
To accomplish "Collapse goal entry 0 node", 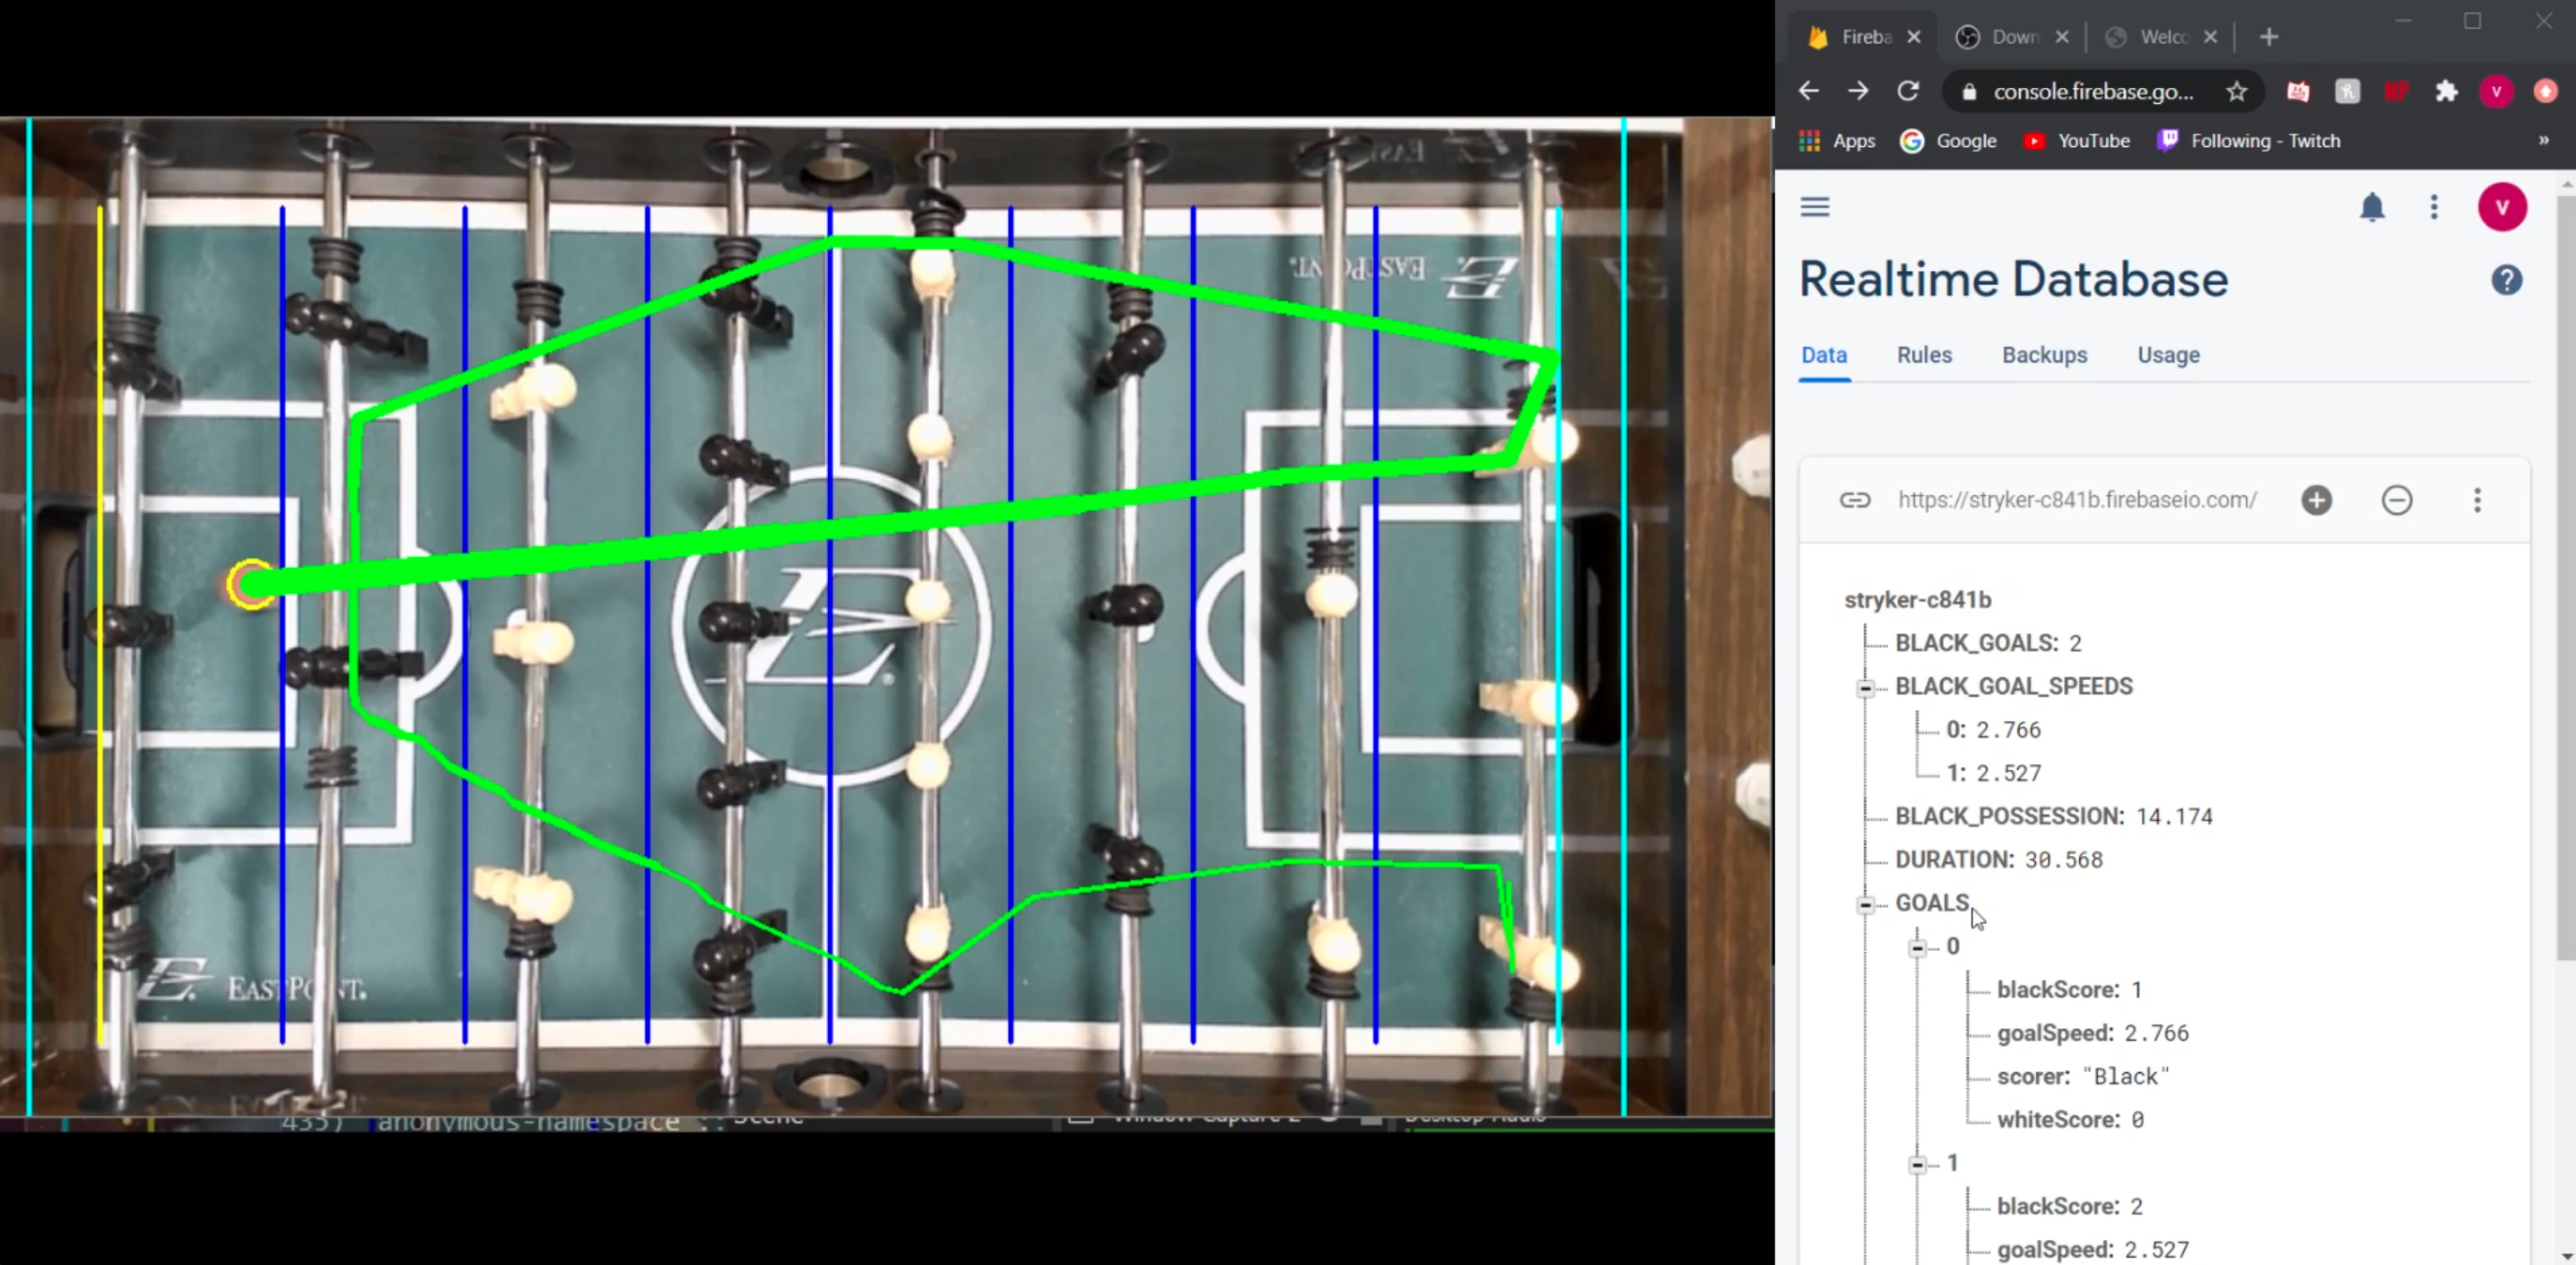I will [x=1917, y=947].
